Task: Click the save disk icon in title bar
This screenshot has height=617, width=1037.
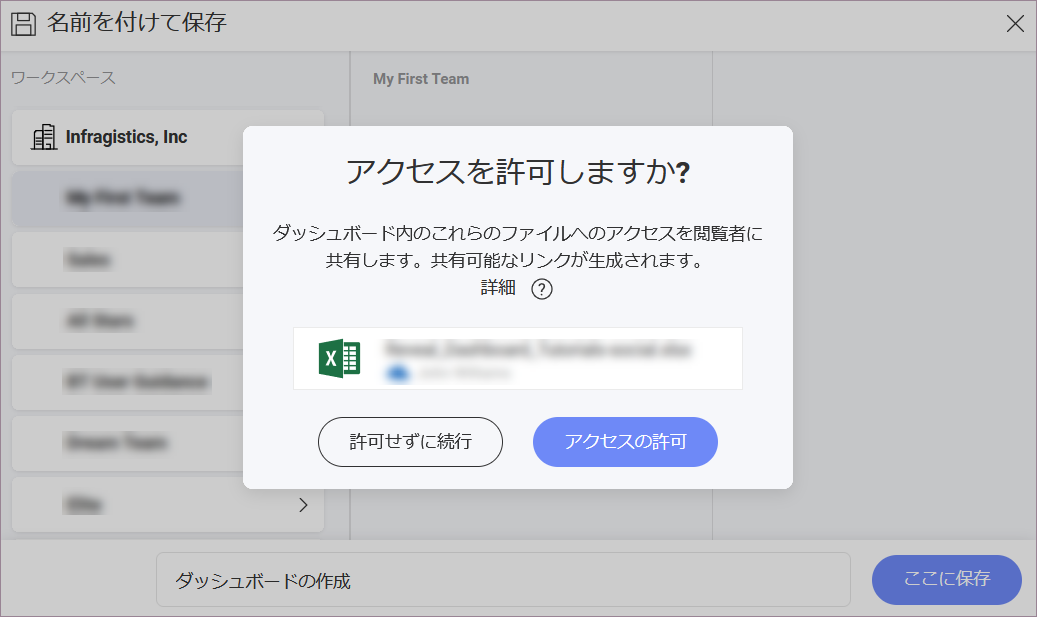Action: 23,24
